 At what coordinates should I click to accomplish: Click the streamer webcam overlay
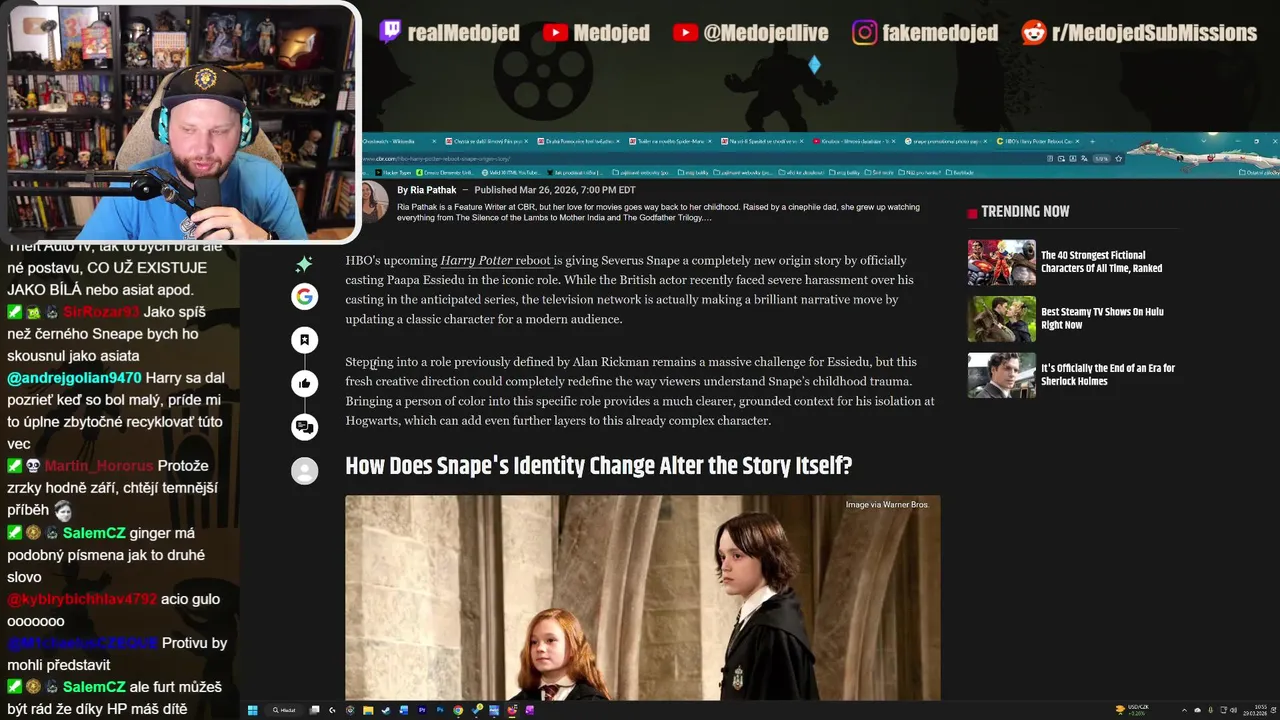[x=181, y=122]
